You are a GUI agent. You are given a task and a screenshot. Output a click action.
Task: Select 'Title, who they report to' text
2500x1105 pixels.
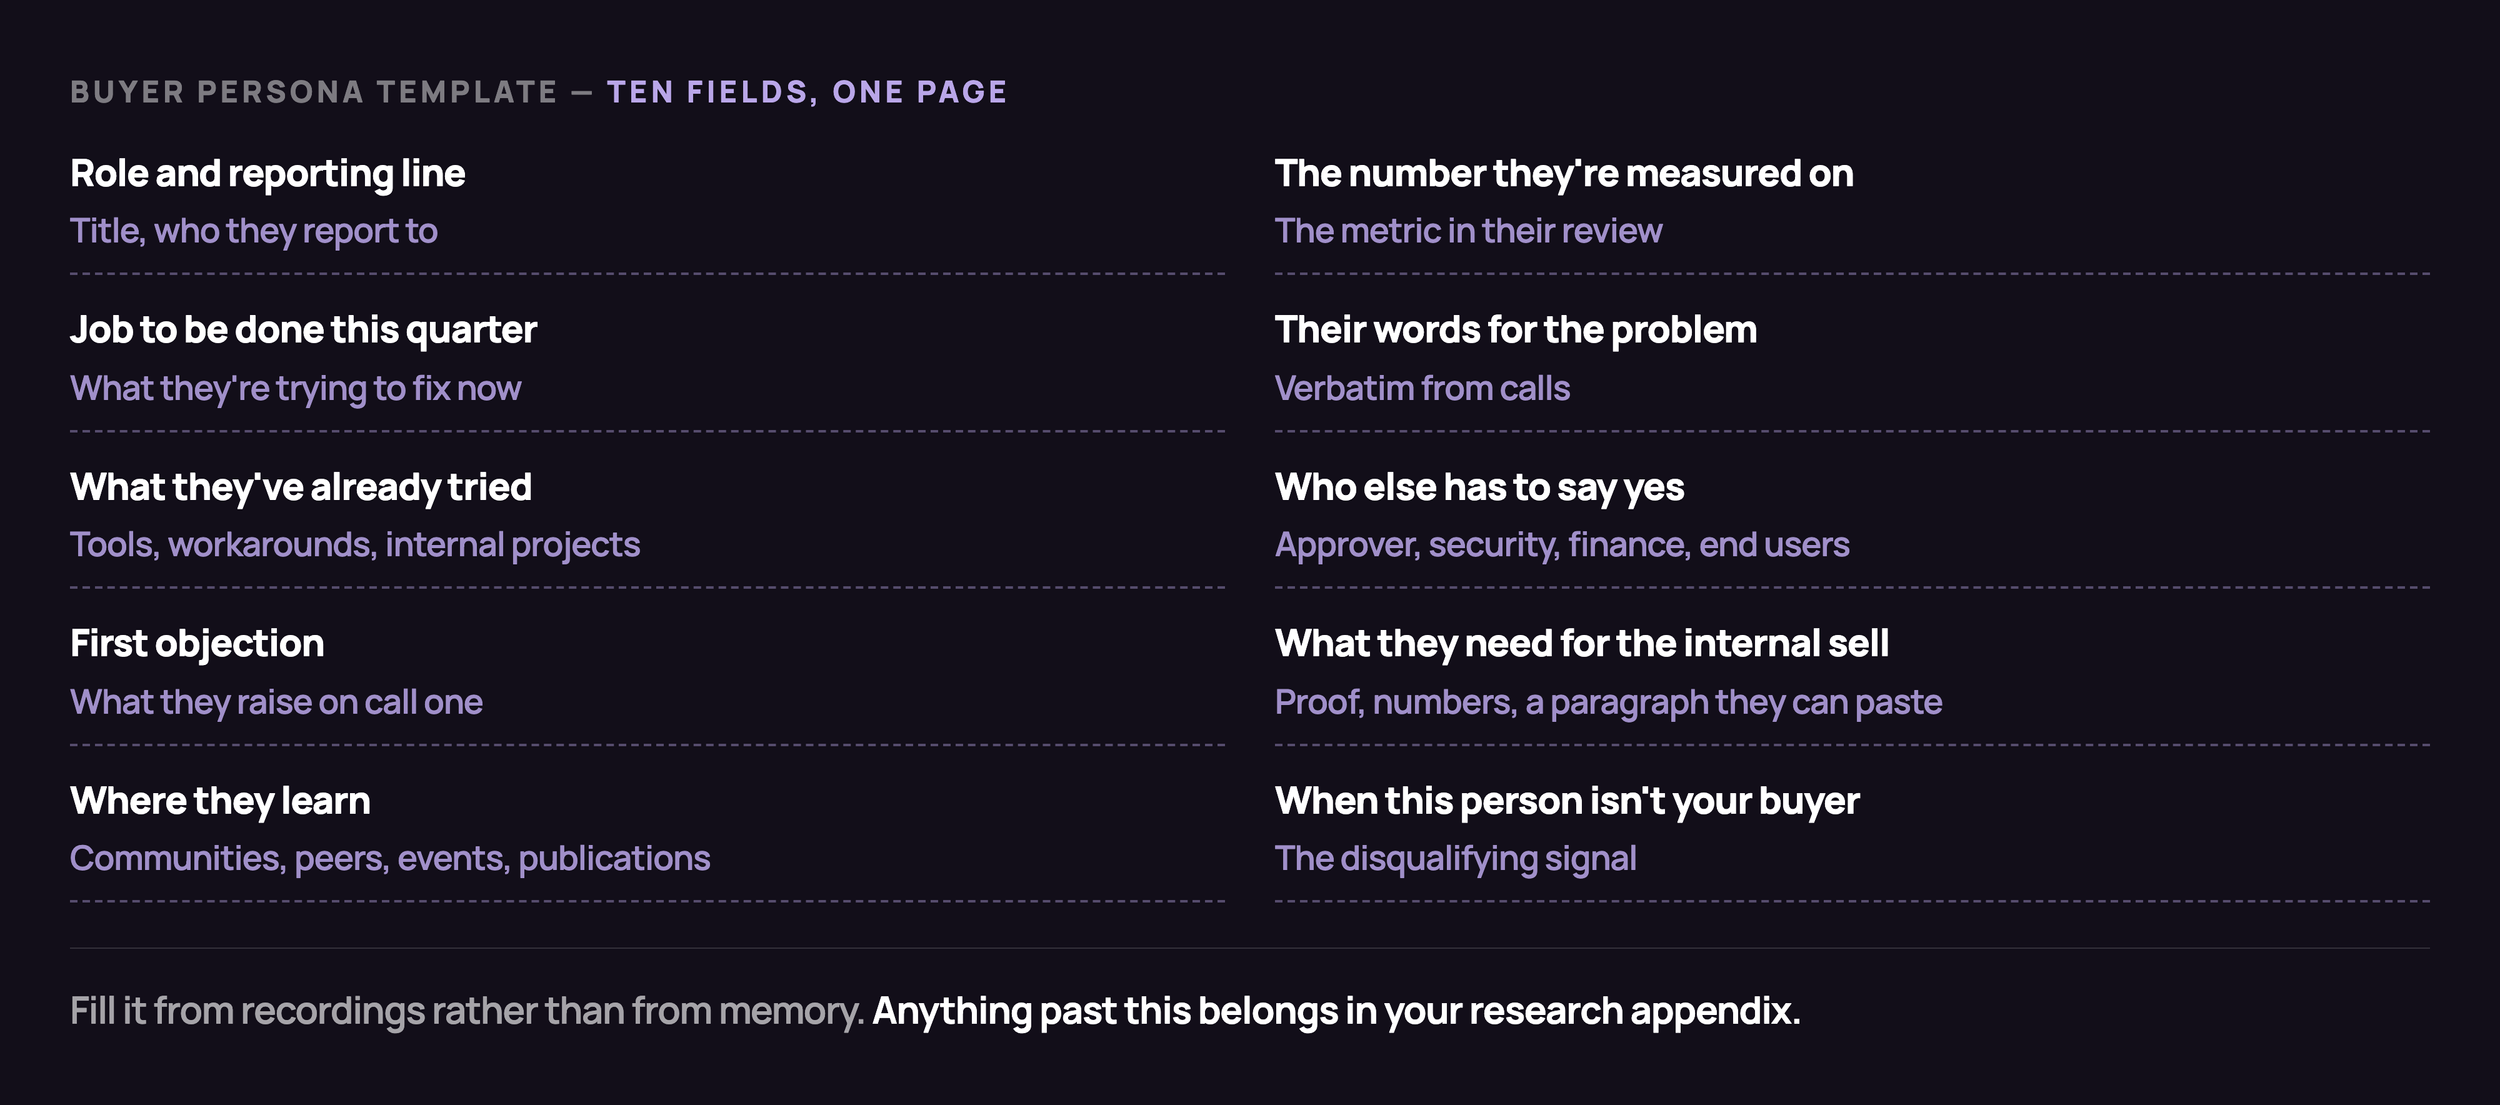[254, 232]
